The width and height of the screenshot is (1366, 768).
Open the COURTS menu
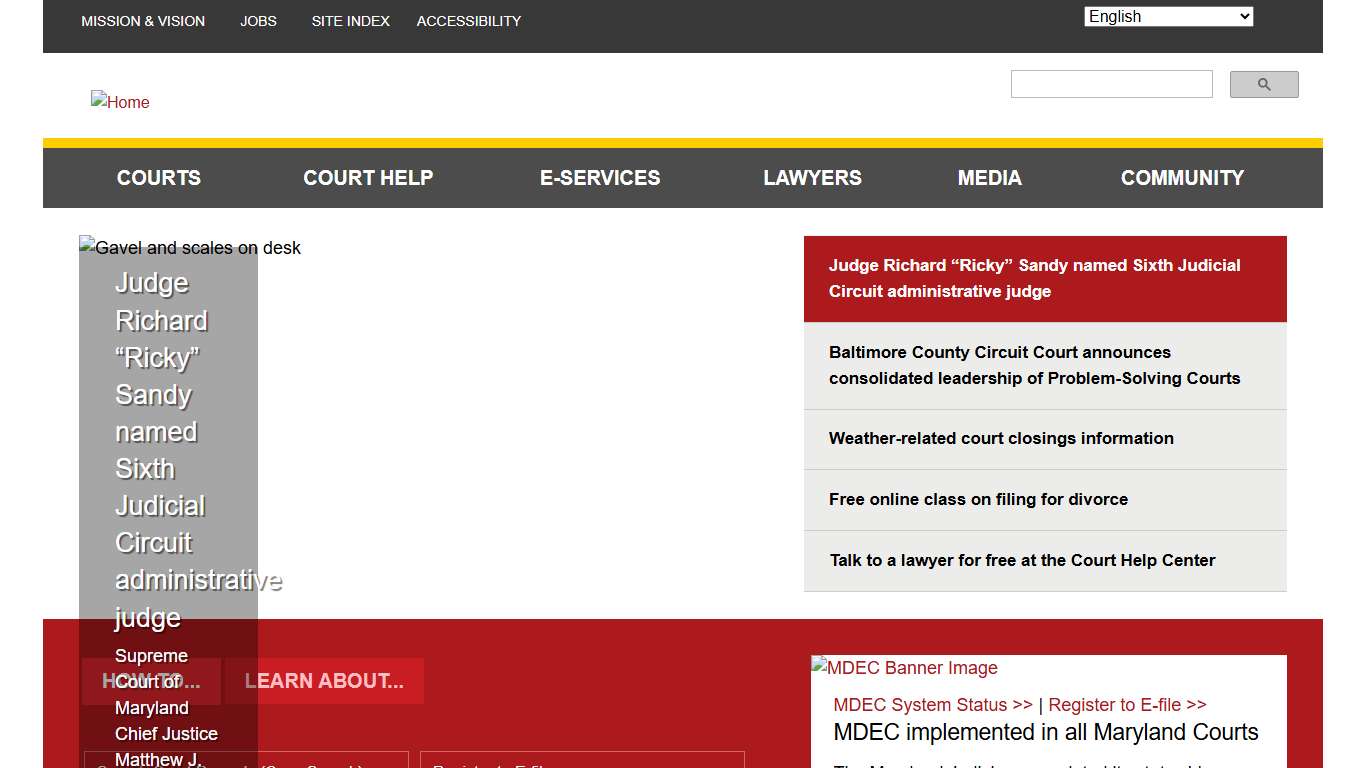click(x=158, y=177)
